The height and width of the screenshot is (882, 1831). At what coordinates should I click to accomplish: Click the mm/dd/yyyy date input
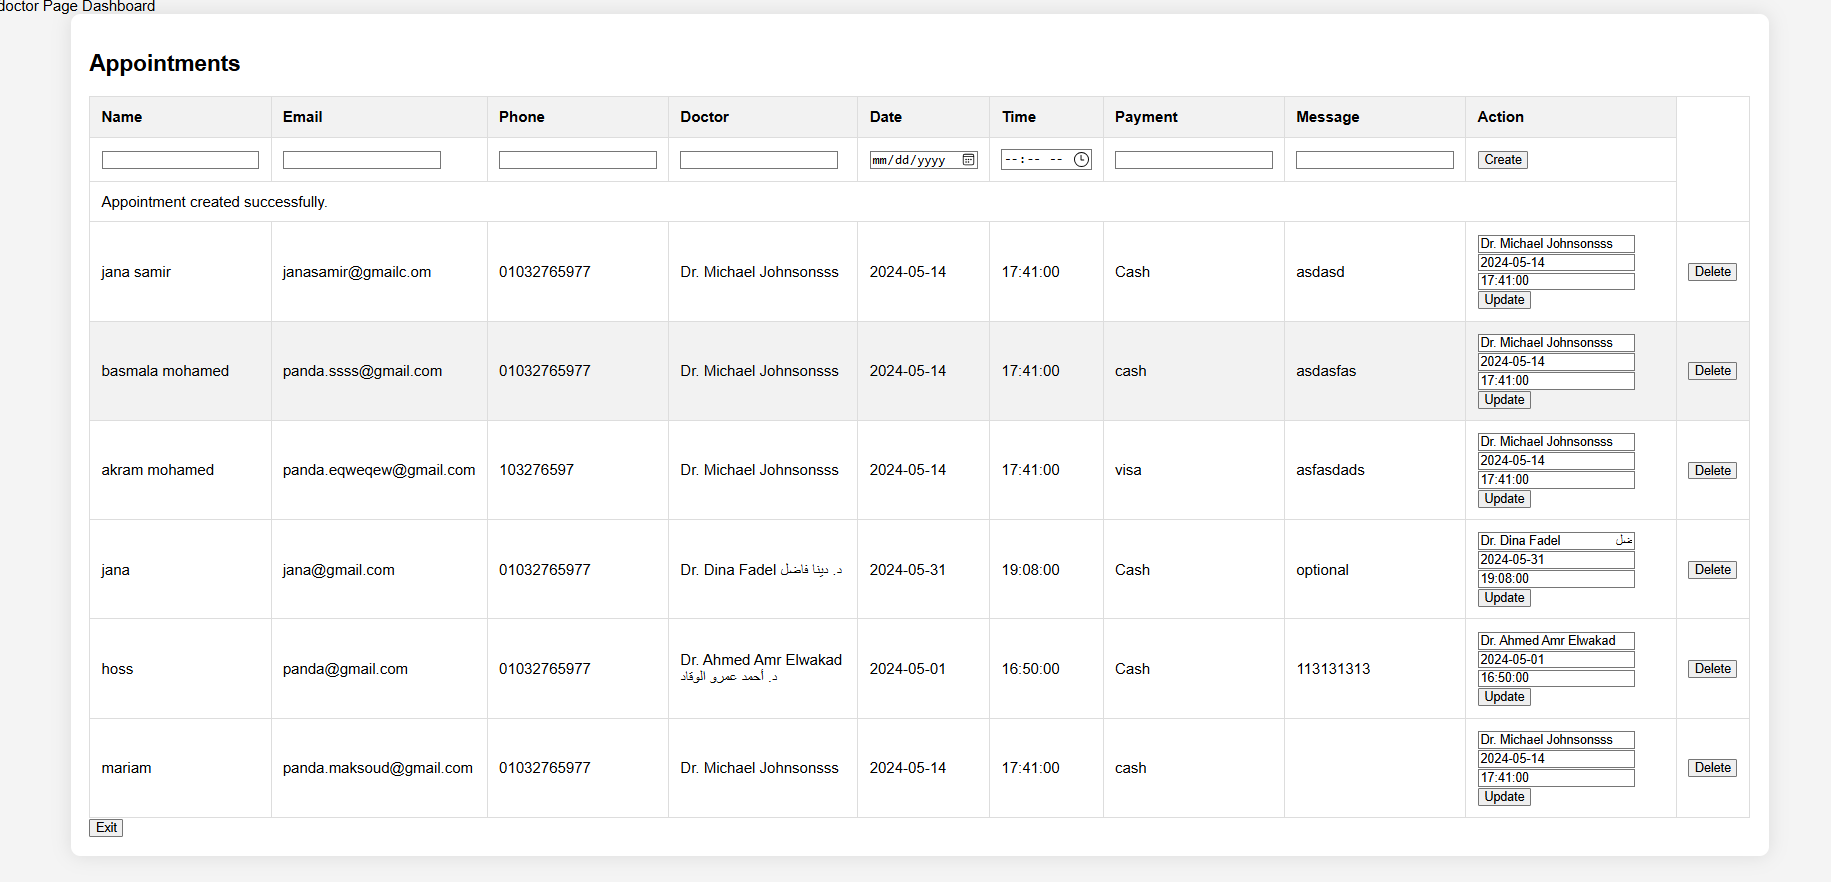pyautogui.click(x=923, y=160)
